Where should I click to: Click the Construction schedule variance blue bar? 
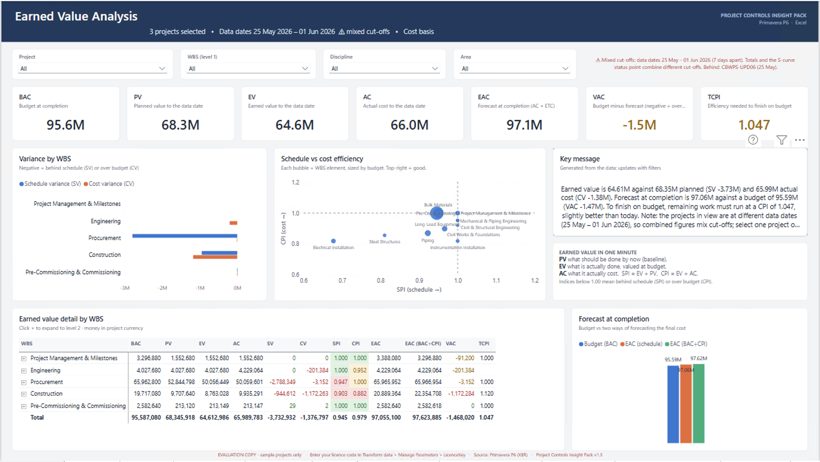(220, 253)
